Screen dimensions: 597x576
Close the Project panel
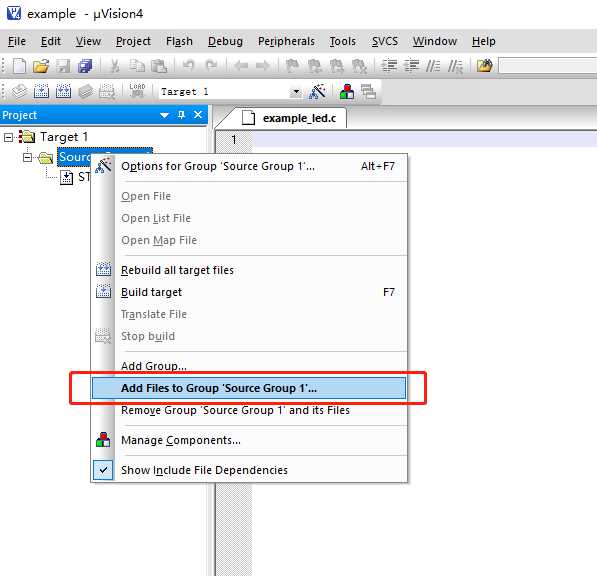coord(198,115)
